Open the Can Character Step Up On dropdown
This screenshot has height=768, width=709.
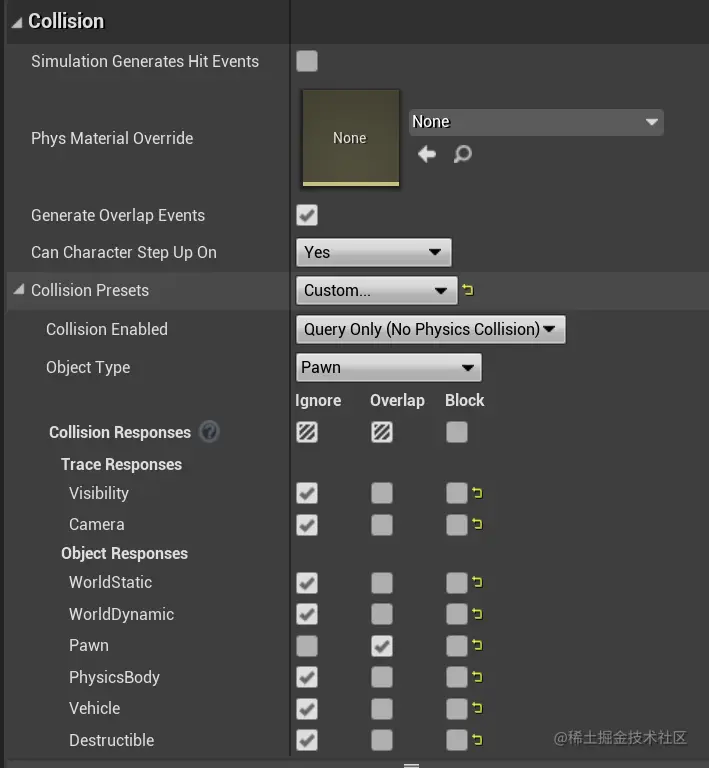[x=374, y=252]
